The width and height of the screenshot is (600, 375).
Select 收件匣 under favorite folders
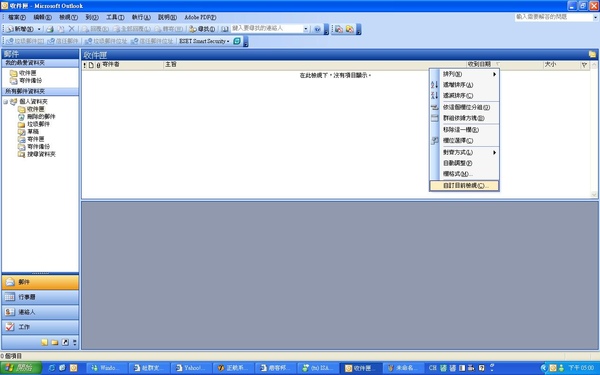point(24,73)
